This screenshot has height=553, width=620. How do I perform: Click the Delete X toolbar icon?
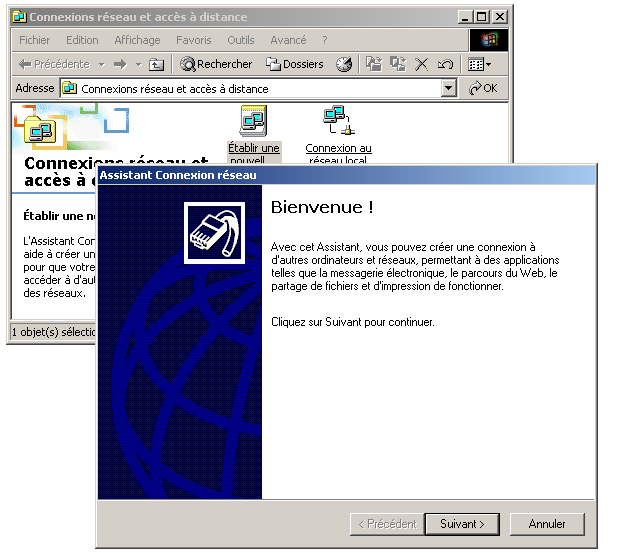(x=422, y=64)
